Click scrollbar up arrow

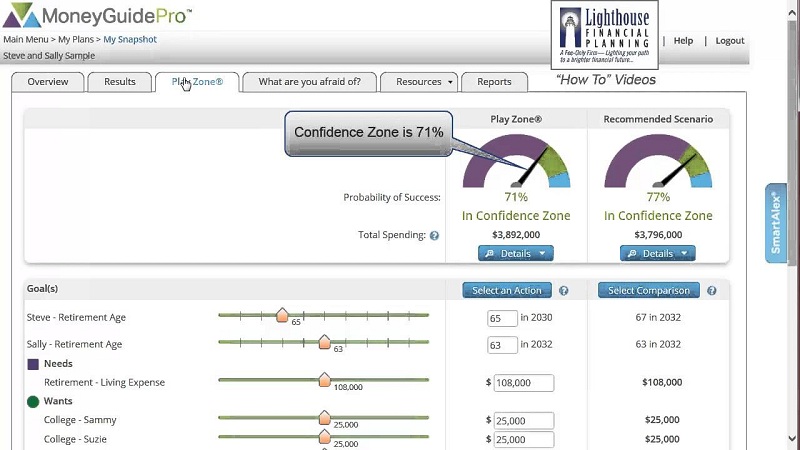pyautogui.click(x=793, y=11)
